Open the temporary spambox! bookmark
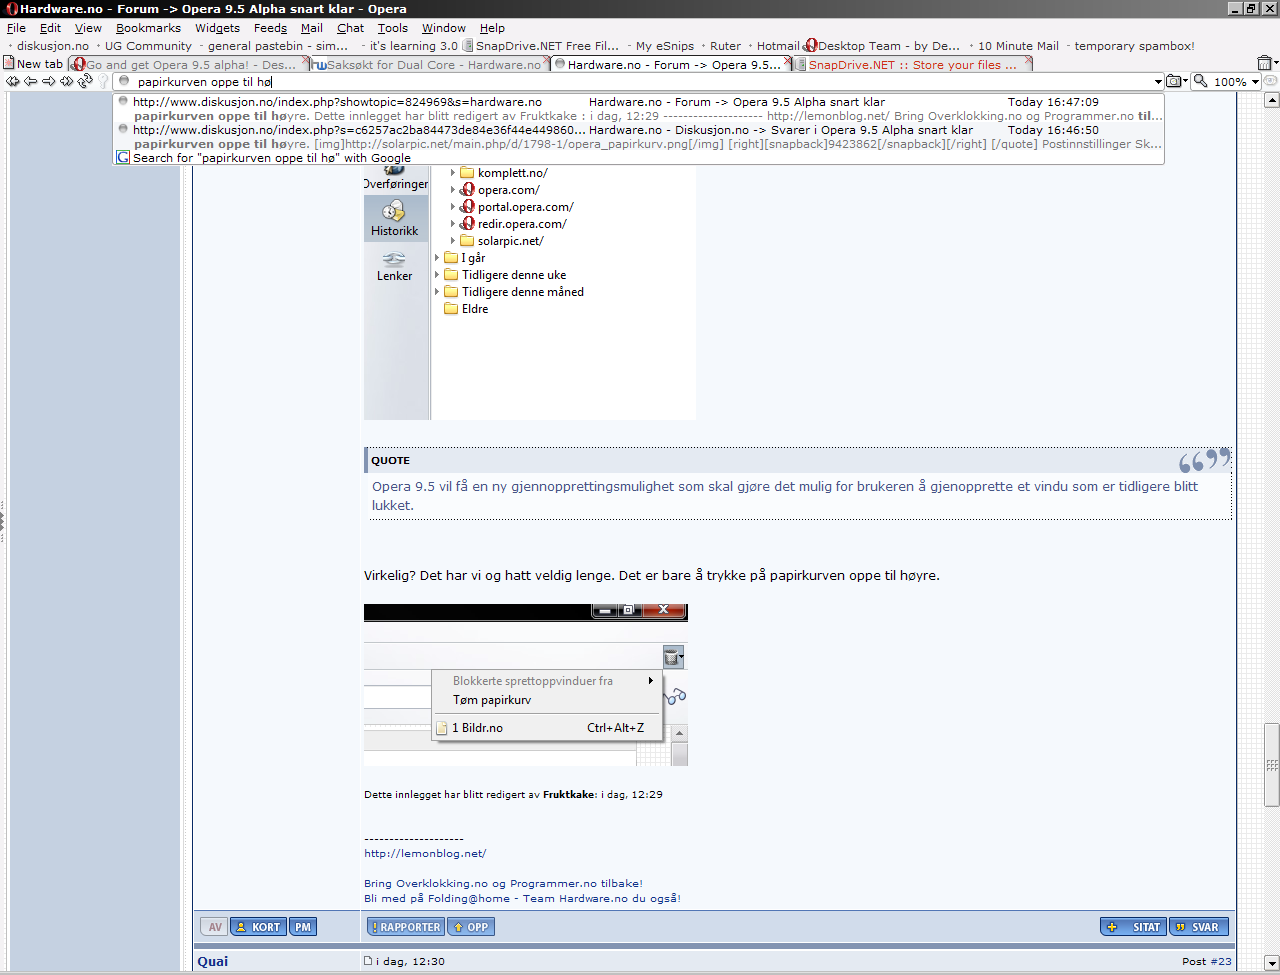 1129,46
